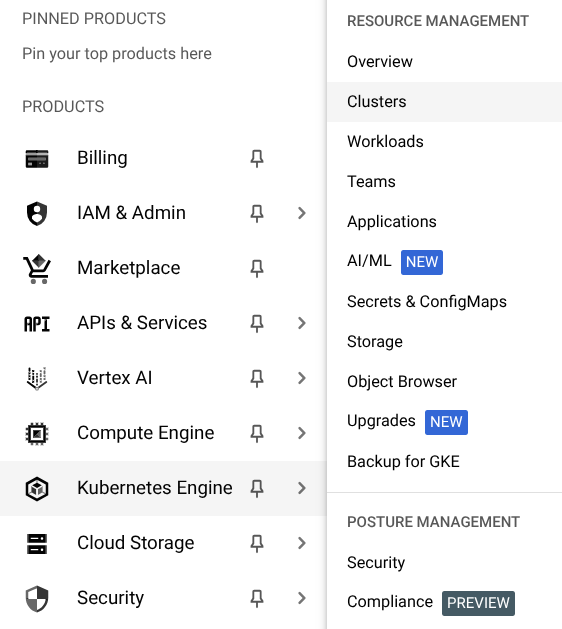Expand Vertex AI submenu chevron
Viewport: 562px width, 629px height.
[302, 378]
